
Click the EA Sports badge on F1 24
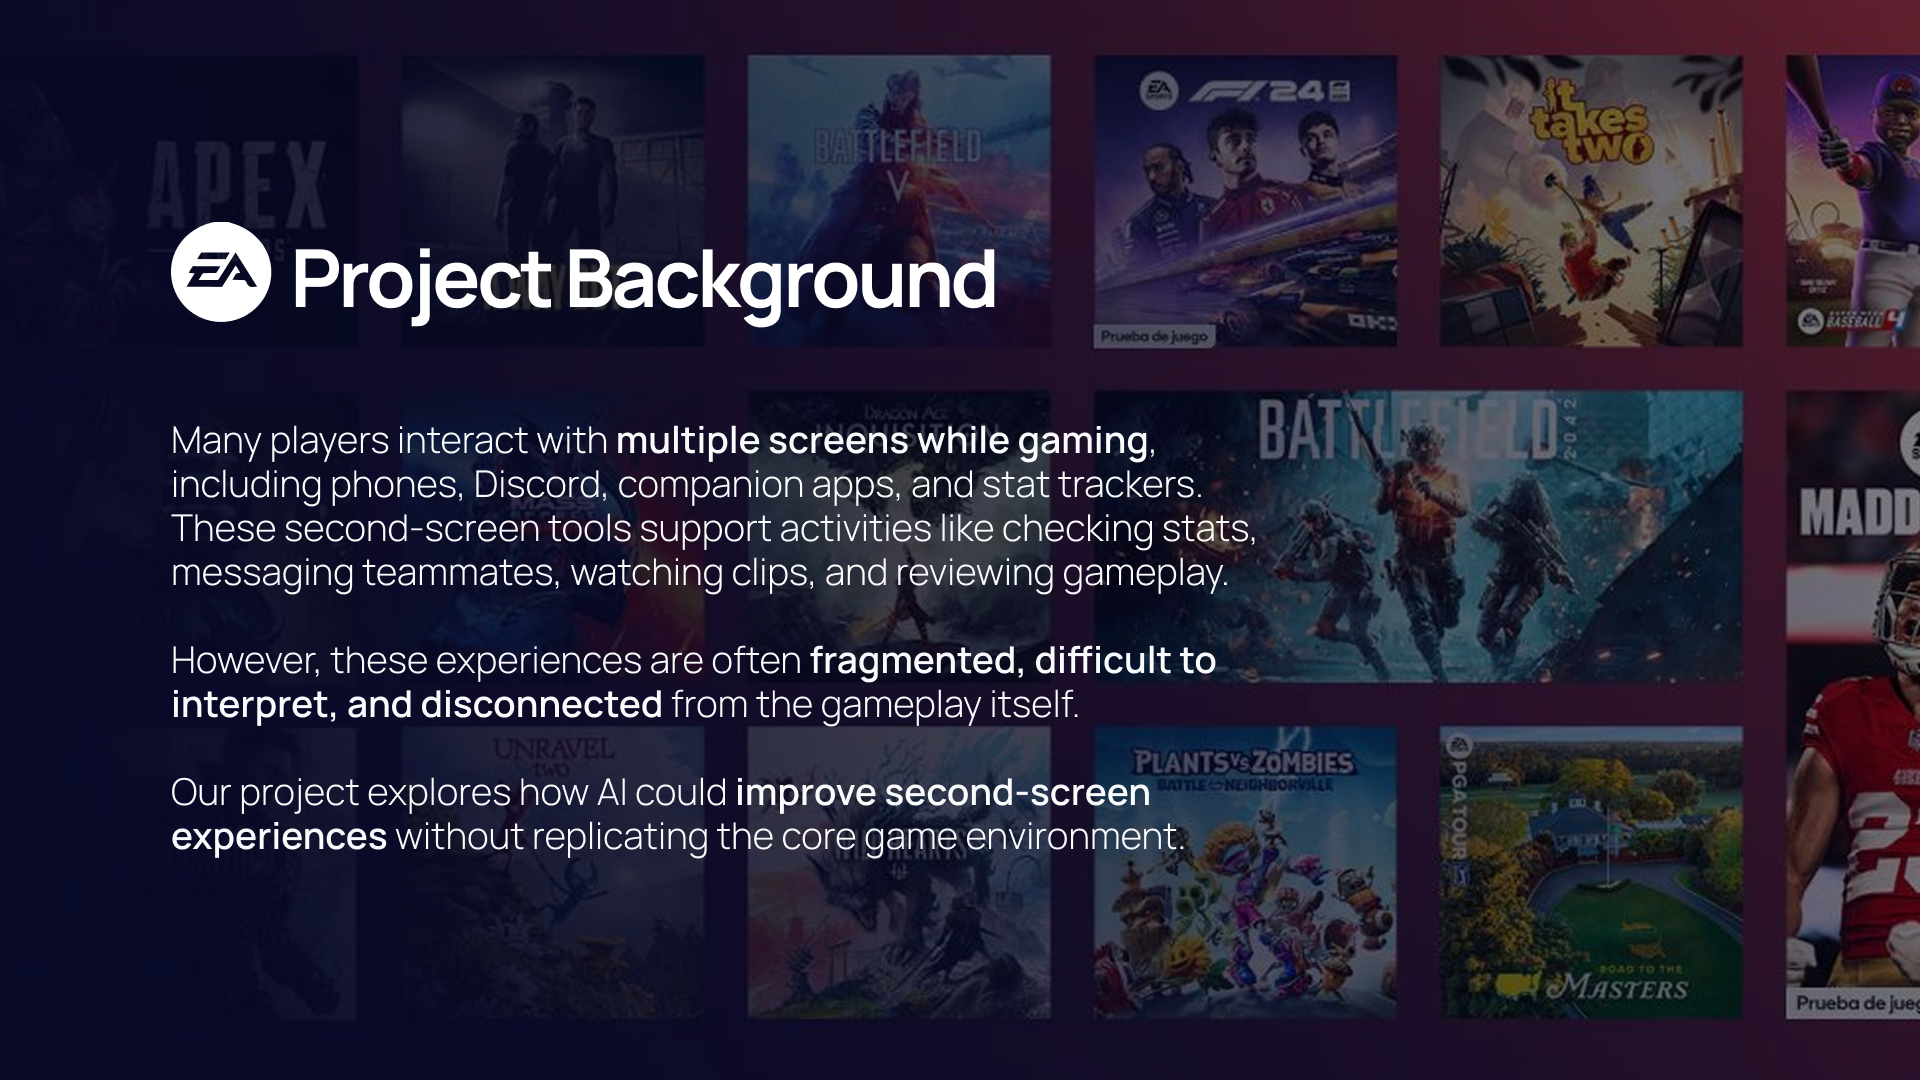[1159, 93]
